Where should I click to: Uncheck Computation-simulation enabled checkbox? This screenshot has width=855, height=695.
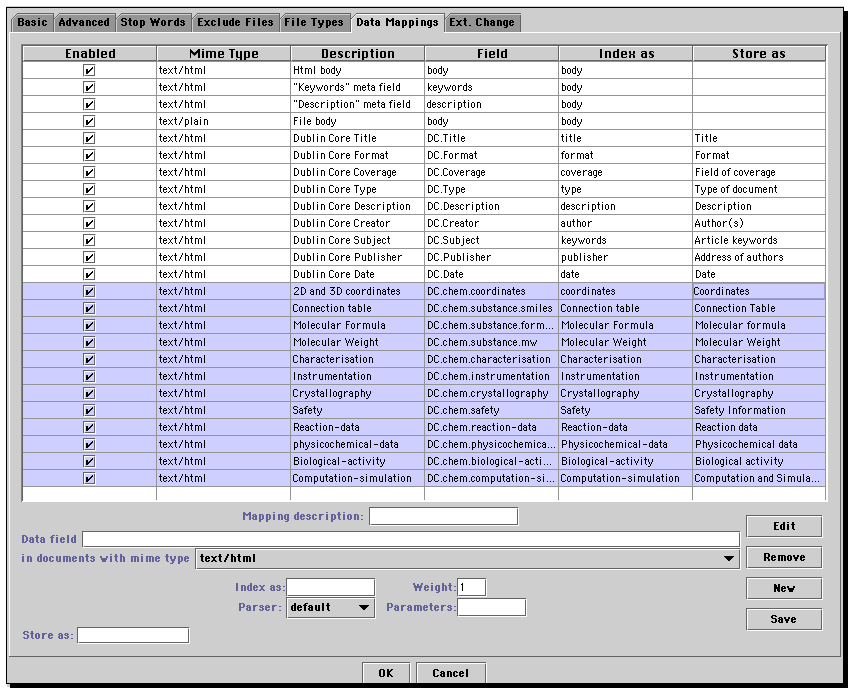point(89,479)
